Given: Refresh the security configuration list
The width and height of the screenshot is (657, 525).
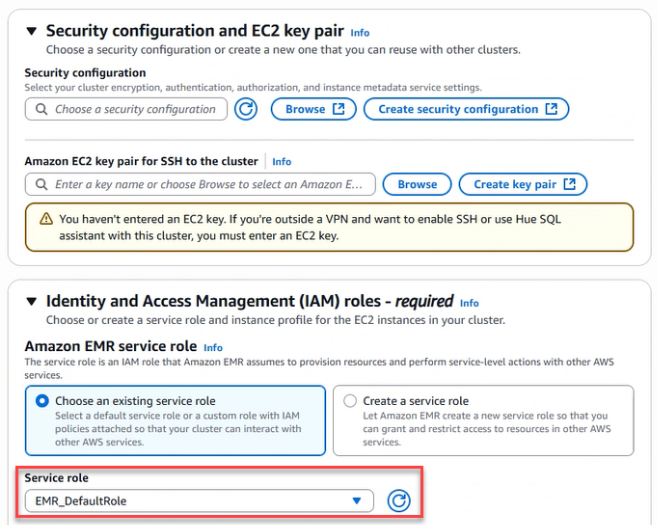Looking at the screenshot, I should pos(246,109).
